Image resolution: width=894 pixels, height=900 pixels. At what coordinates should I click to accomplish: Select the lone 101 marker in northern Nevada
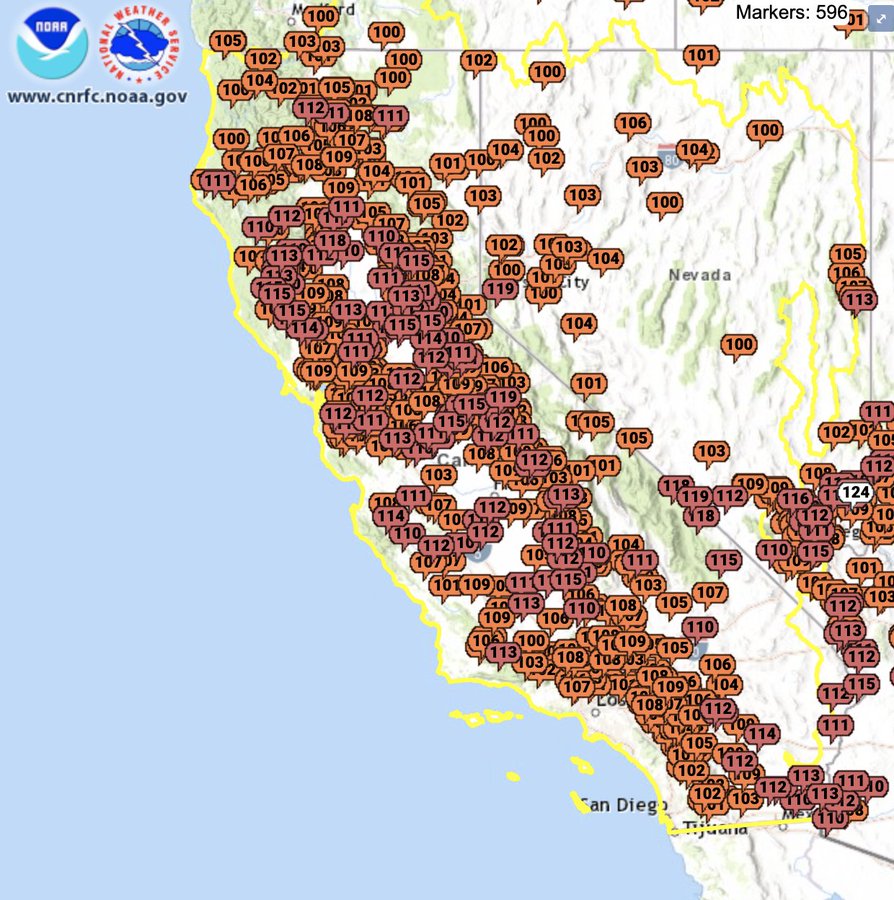pos(701,56)
